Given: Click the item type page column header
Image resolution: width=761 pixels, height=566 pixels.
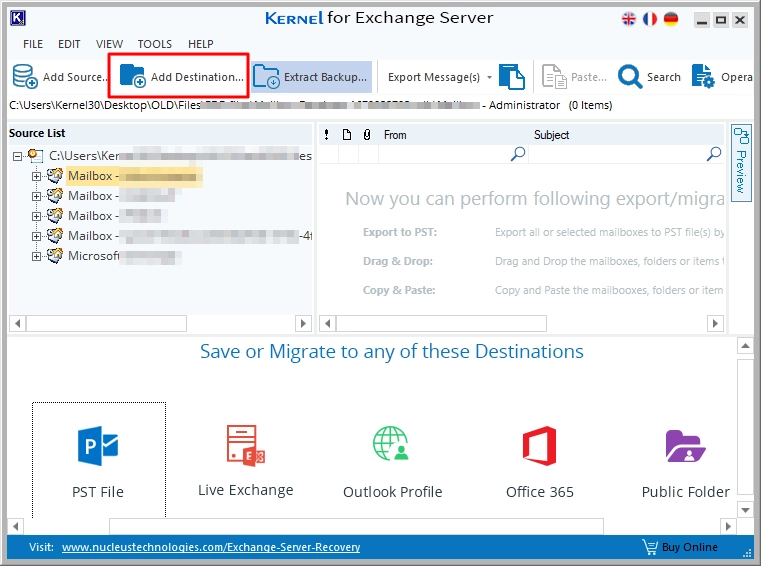Looking at the screenshot, I should coord(347,134).
